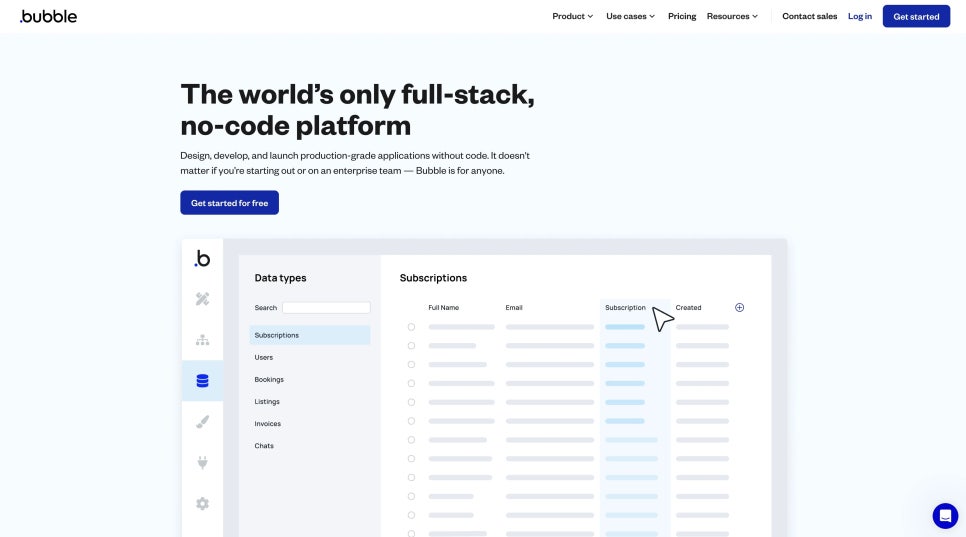Select the Data database icon in sidebar

click(x=202, y=381)
